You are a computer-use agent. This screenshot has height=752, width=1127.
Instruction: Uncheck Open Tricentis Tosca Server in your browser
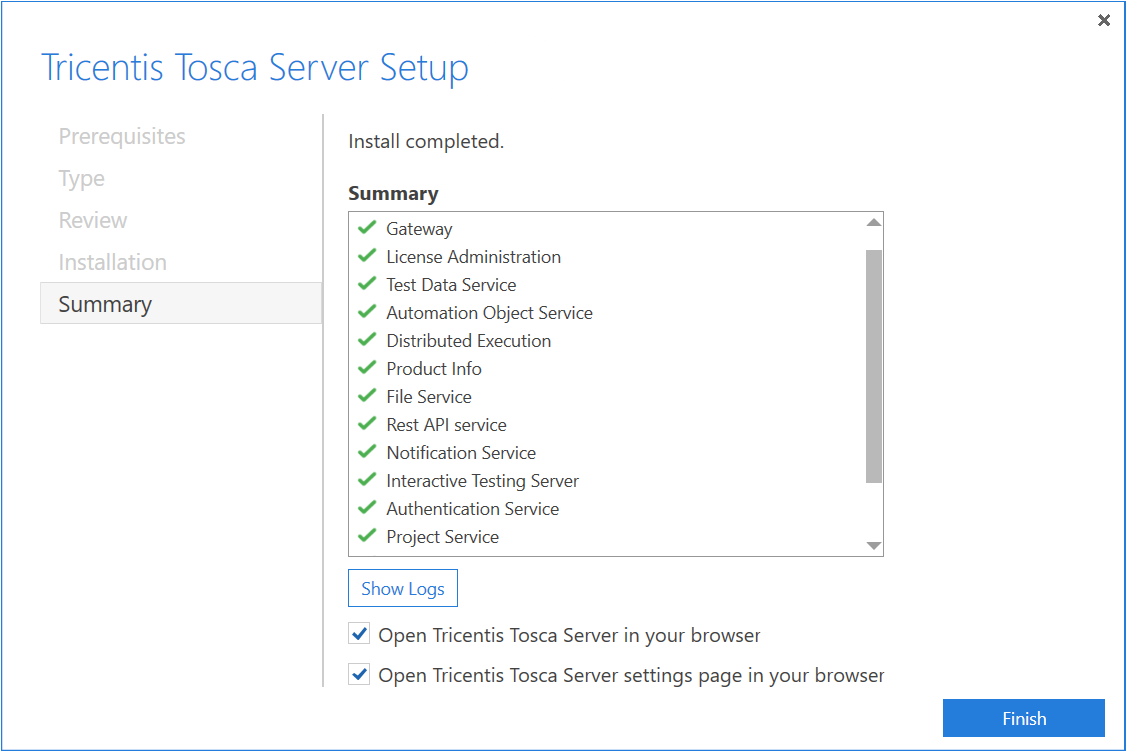(359, 634)
